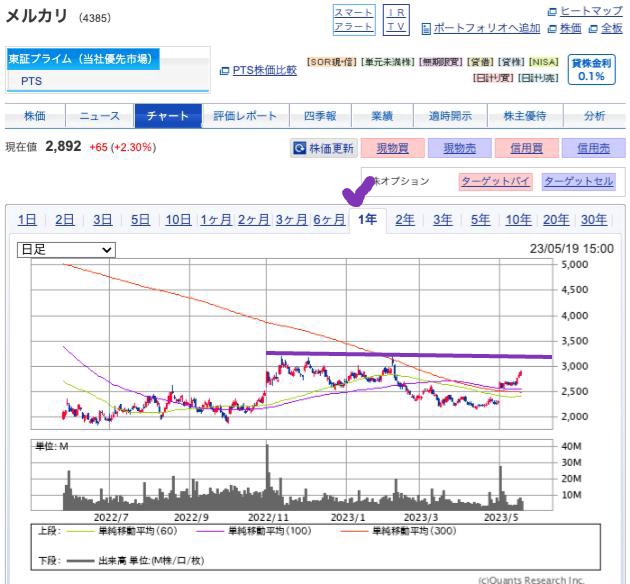Click the 現物買 button
This screenshot has width=630, height=584.
[x=393, y=148]
